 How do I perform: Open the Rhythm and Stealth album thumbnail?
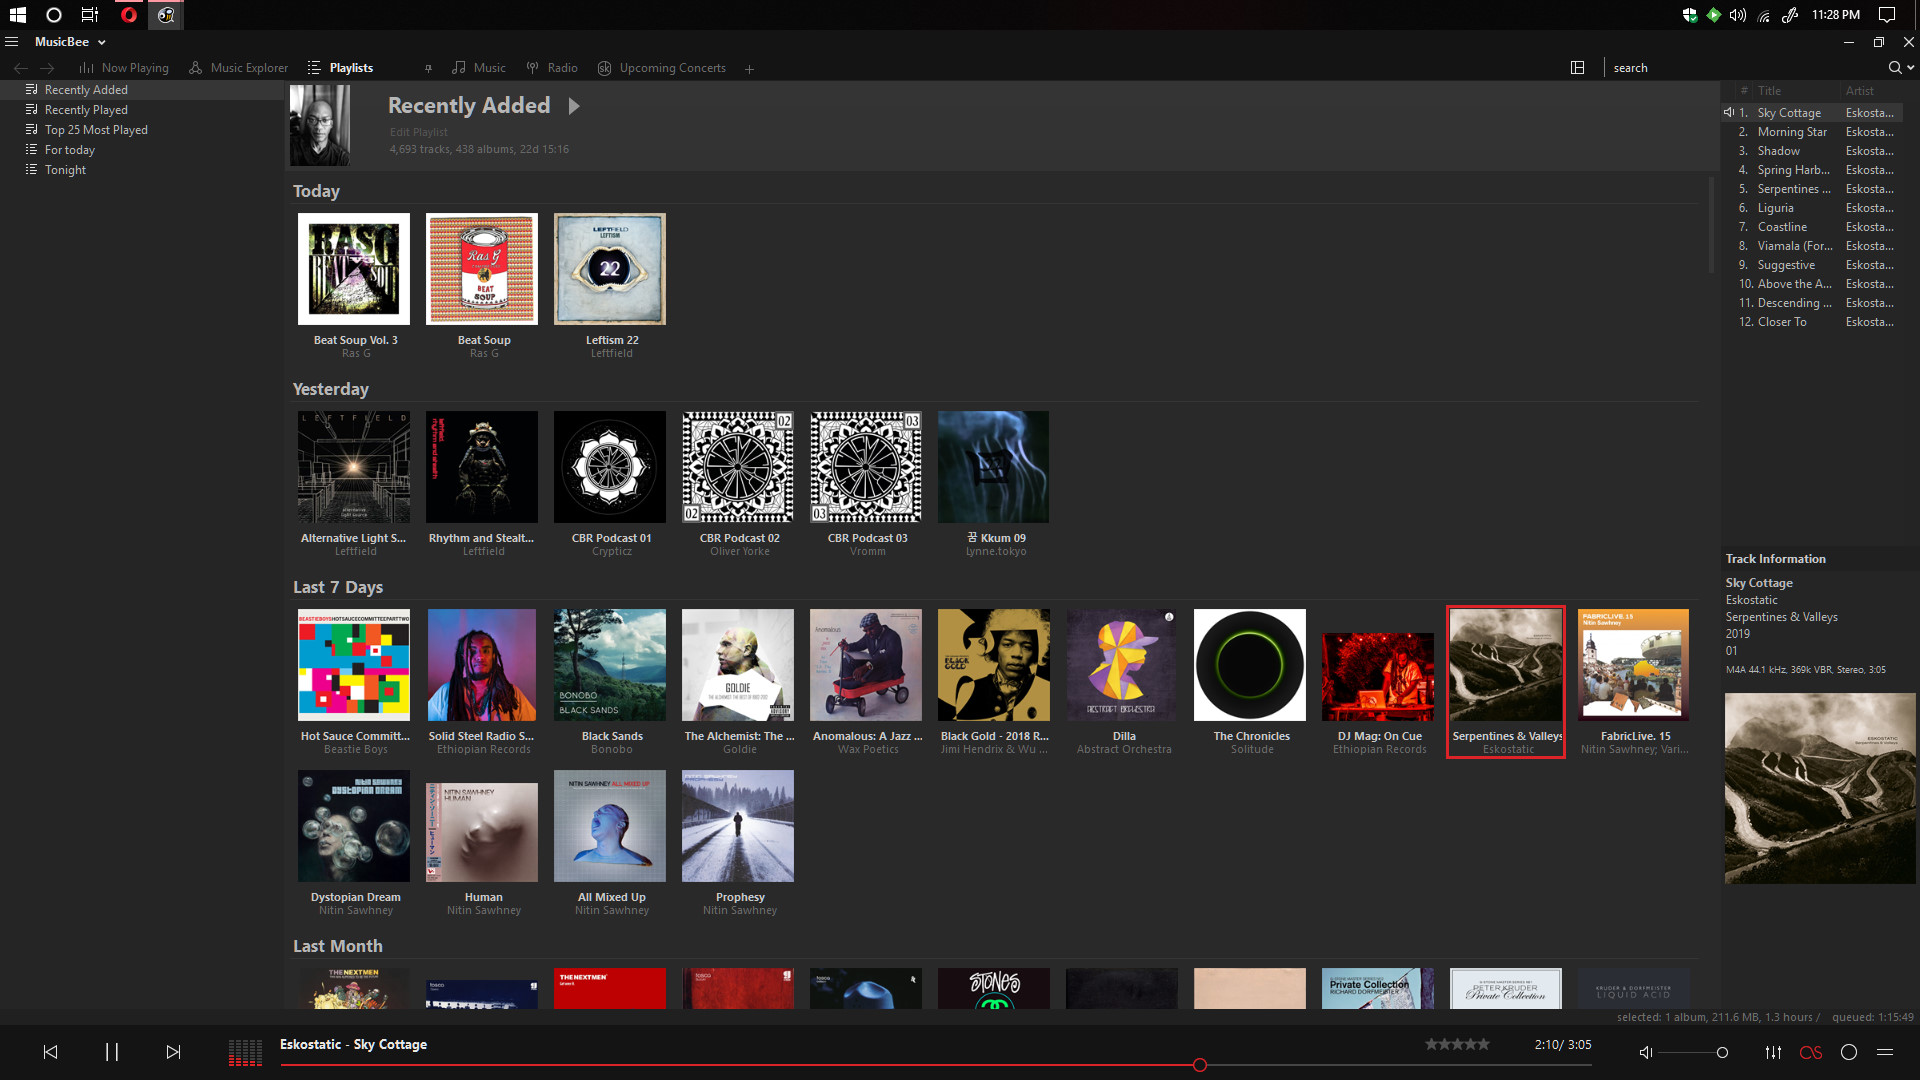point(482,467)
